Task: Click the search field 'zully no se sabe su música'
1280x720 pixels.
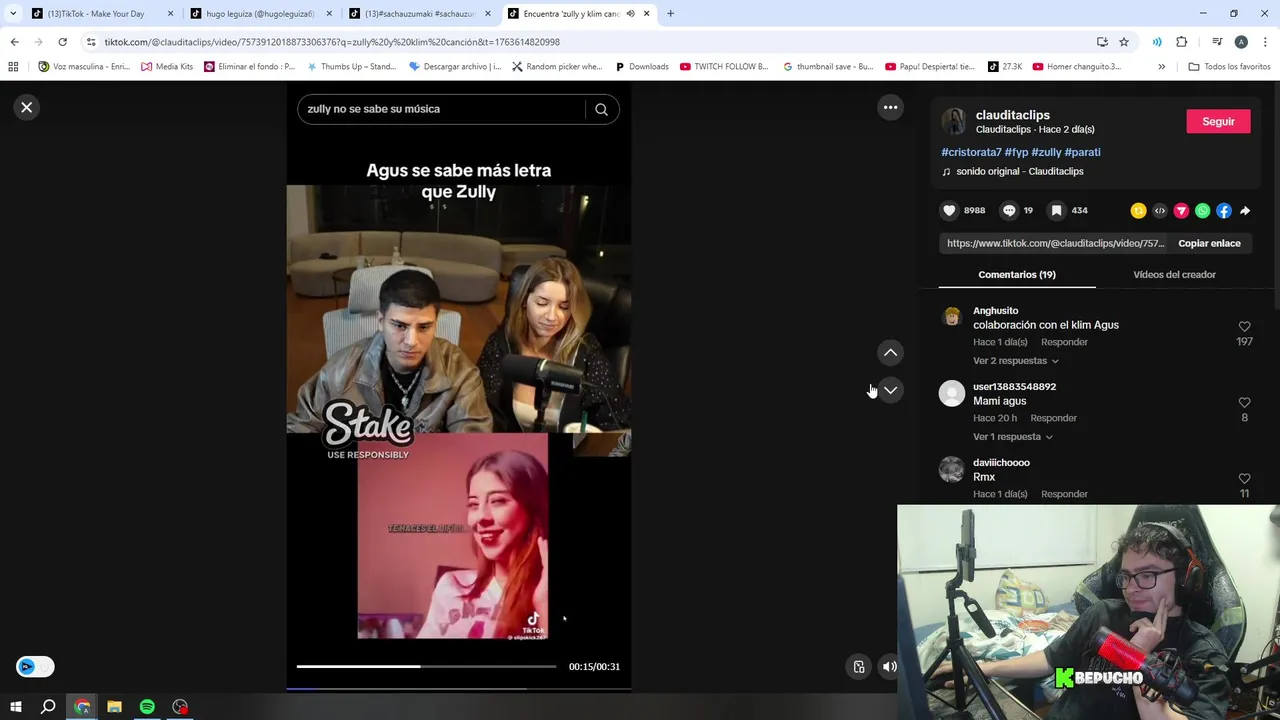Action: click(440, 109)
